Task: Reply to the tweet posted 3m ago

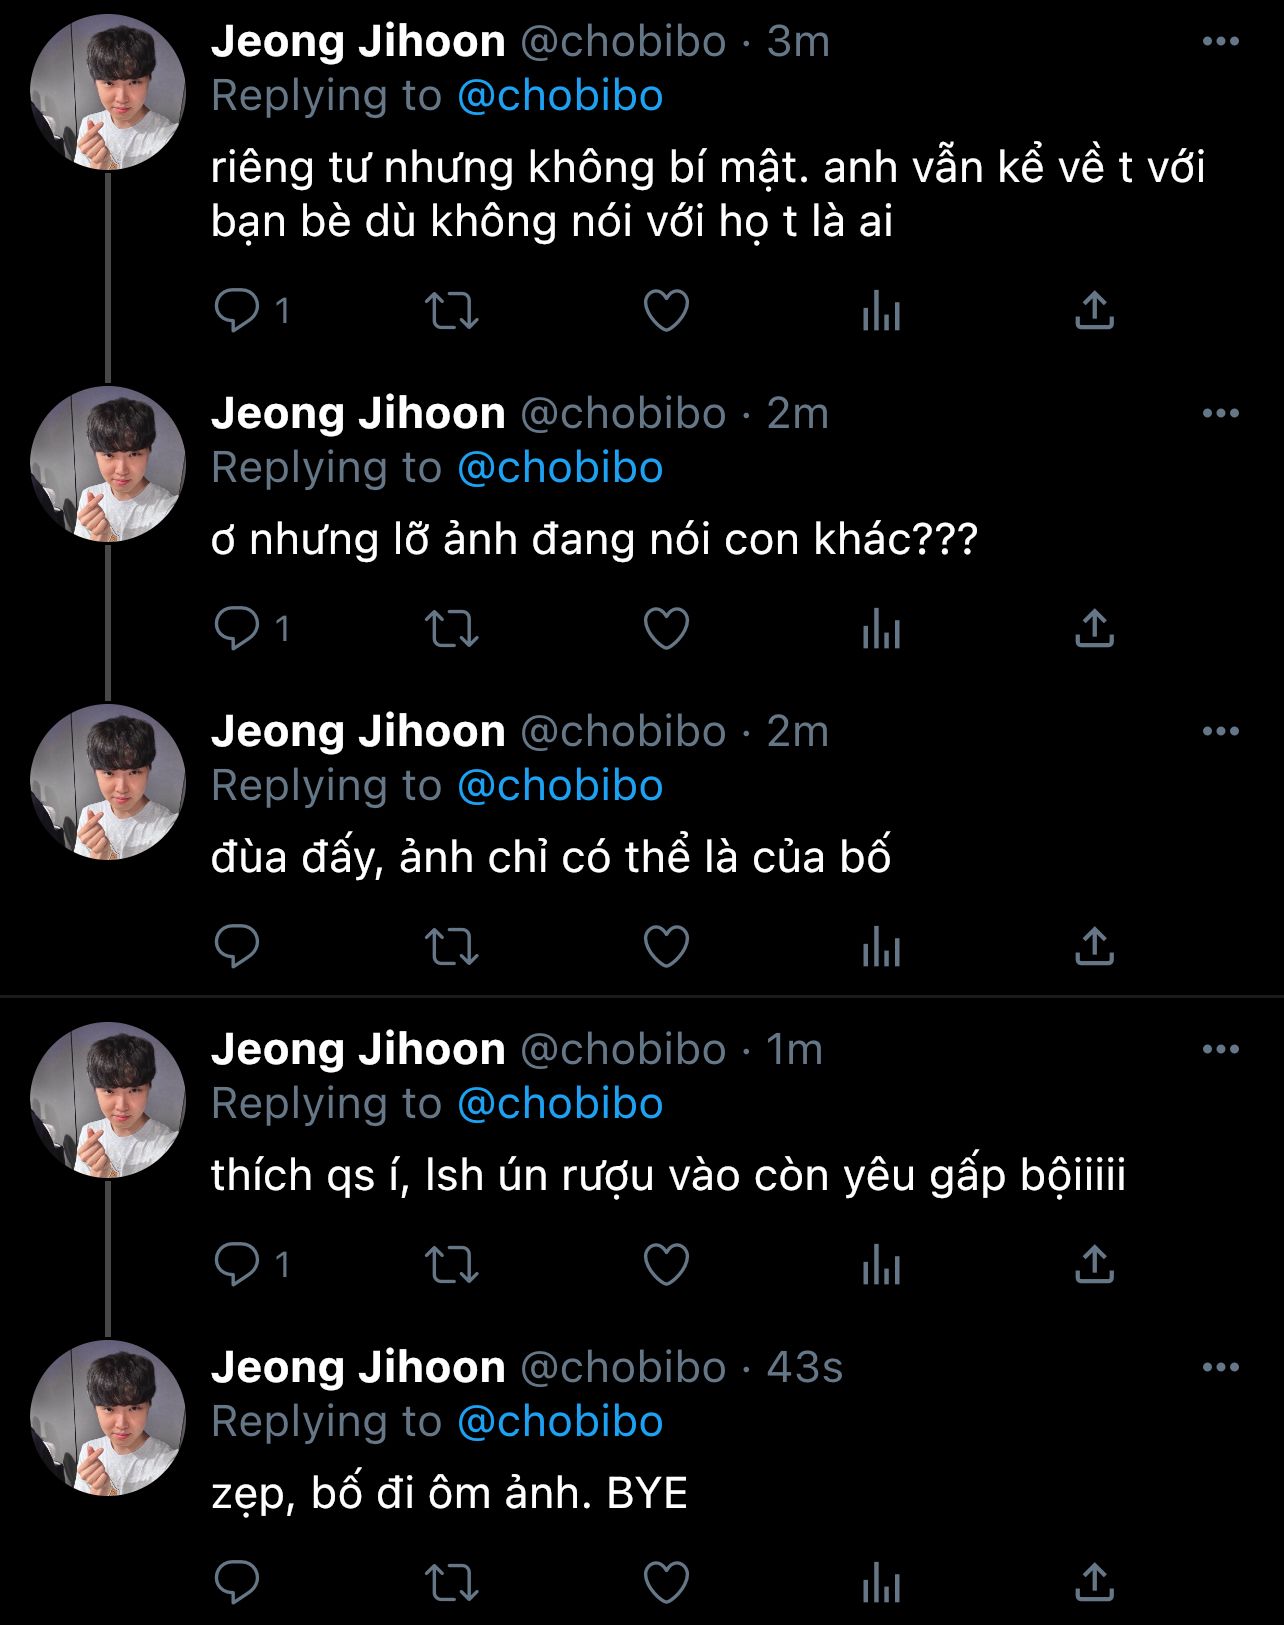Action: point(237,310)
